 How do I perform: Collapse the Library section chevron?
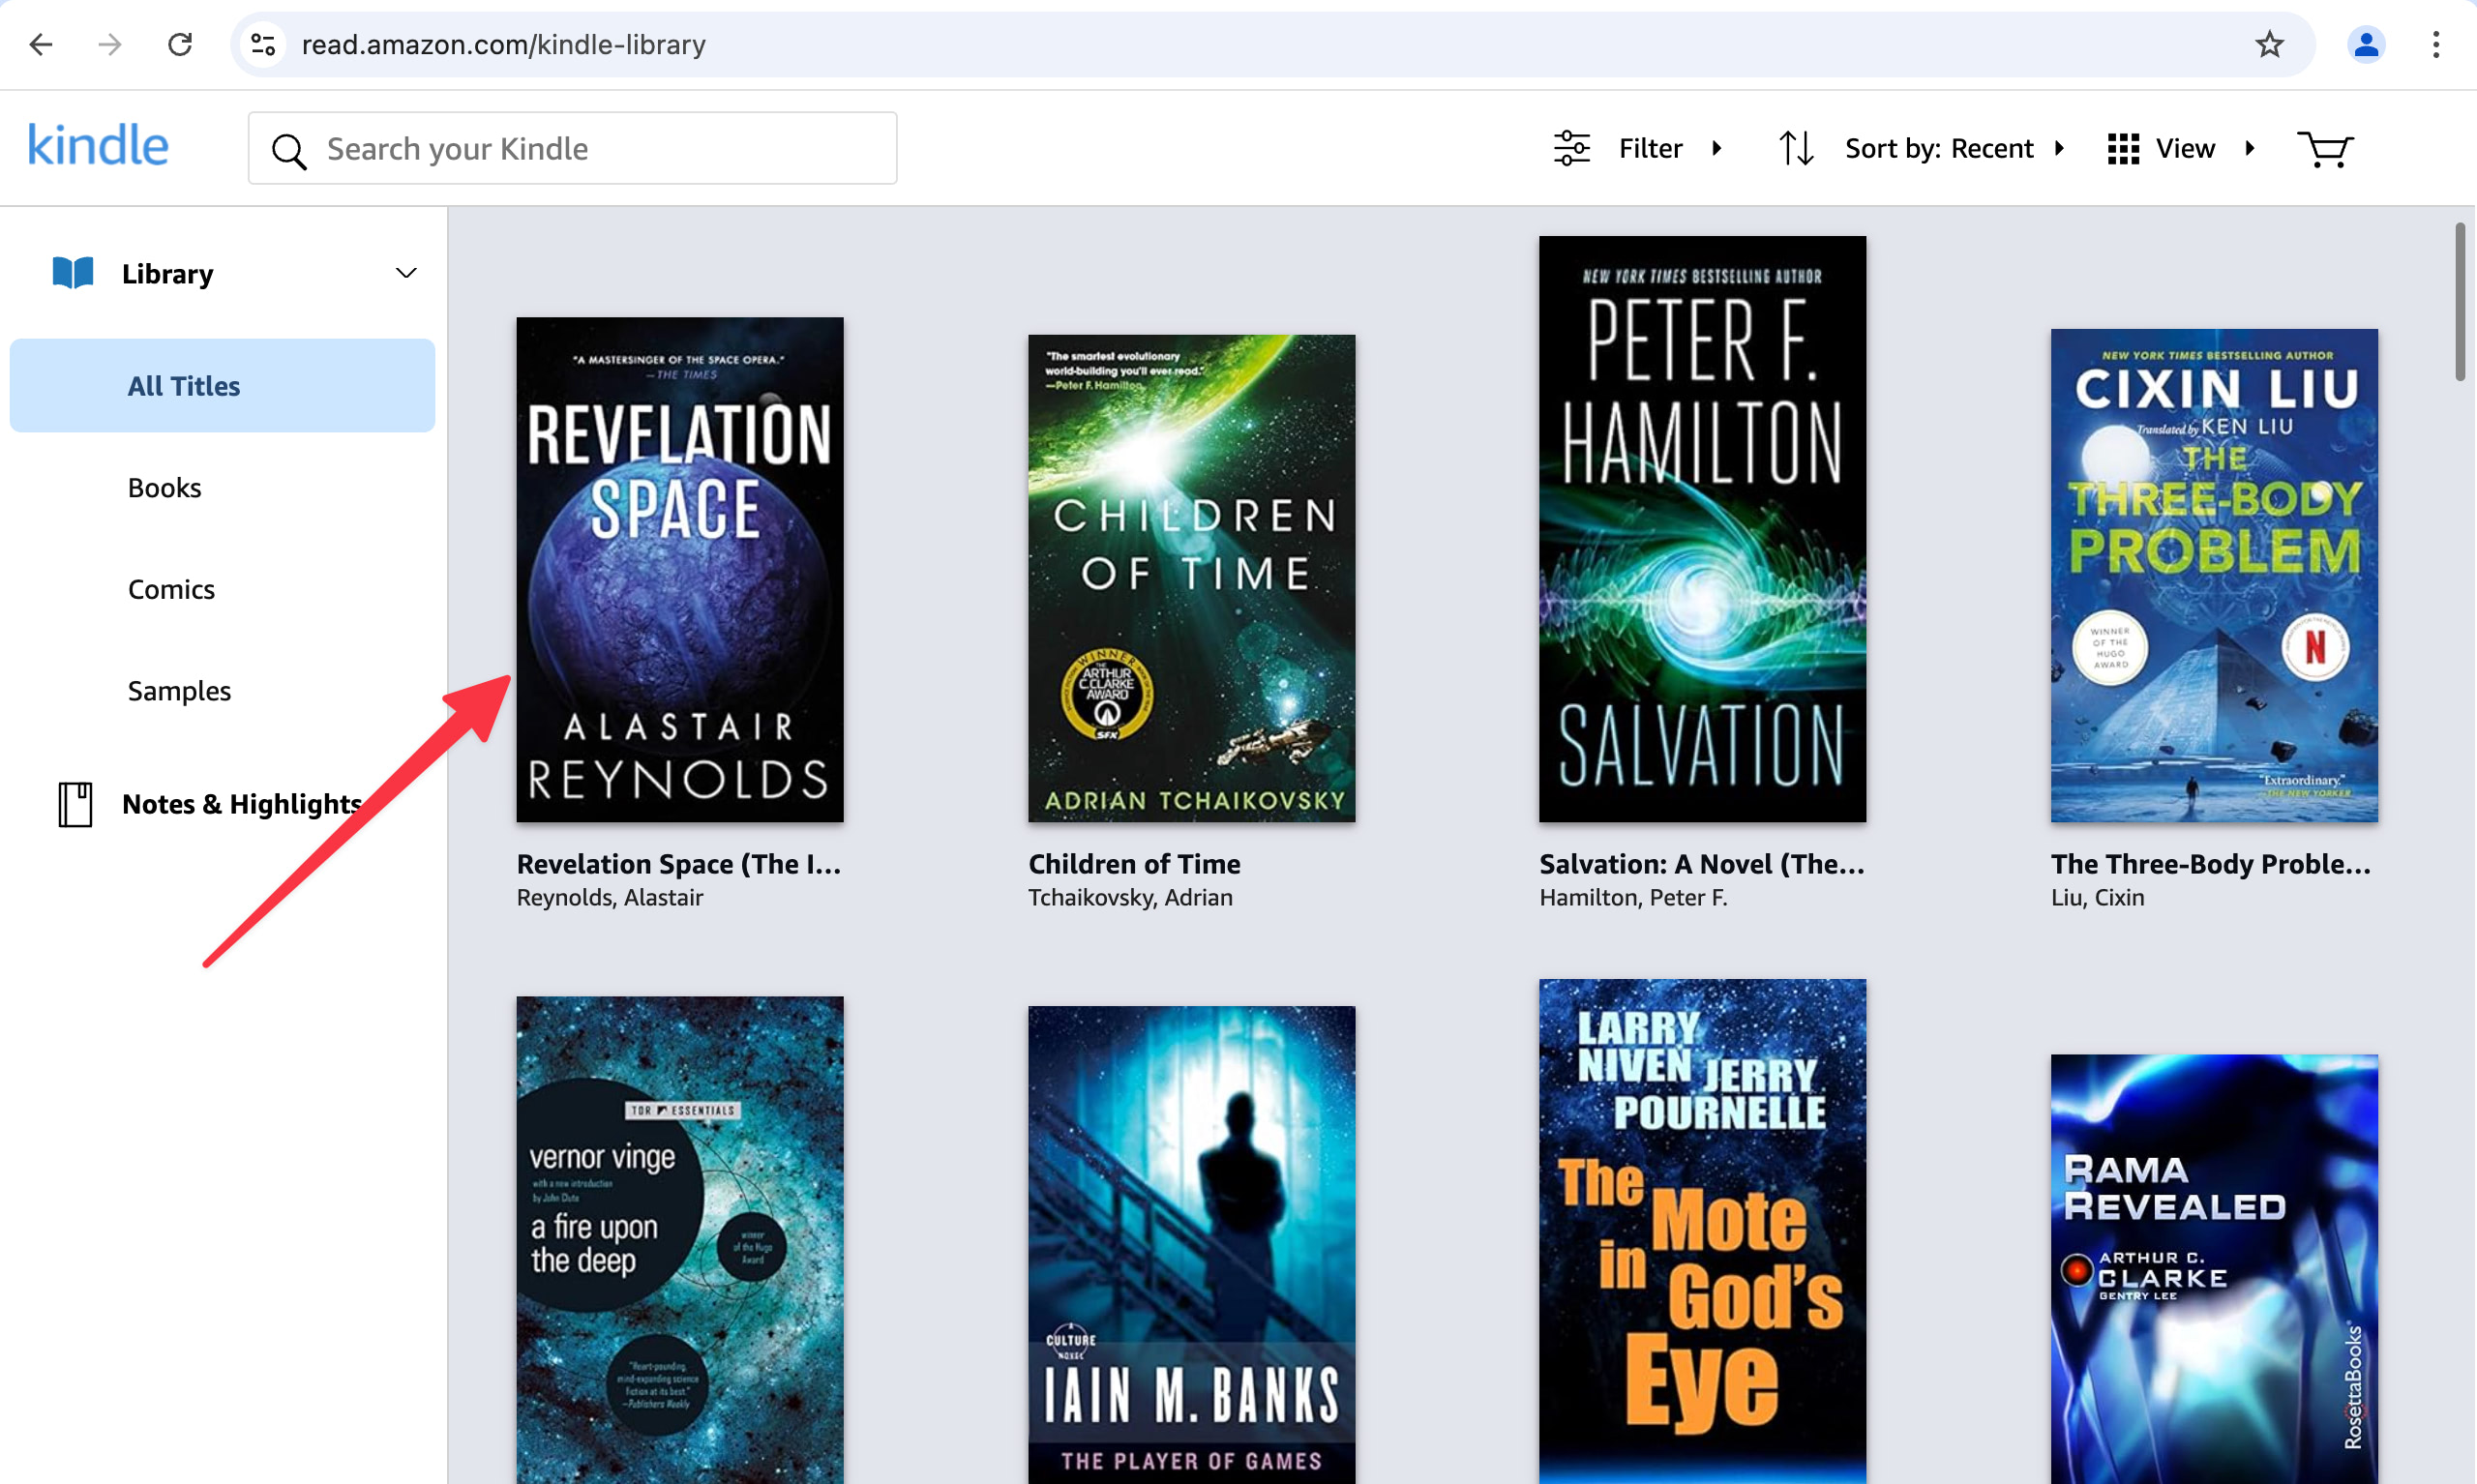click(x=405, y=273)
